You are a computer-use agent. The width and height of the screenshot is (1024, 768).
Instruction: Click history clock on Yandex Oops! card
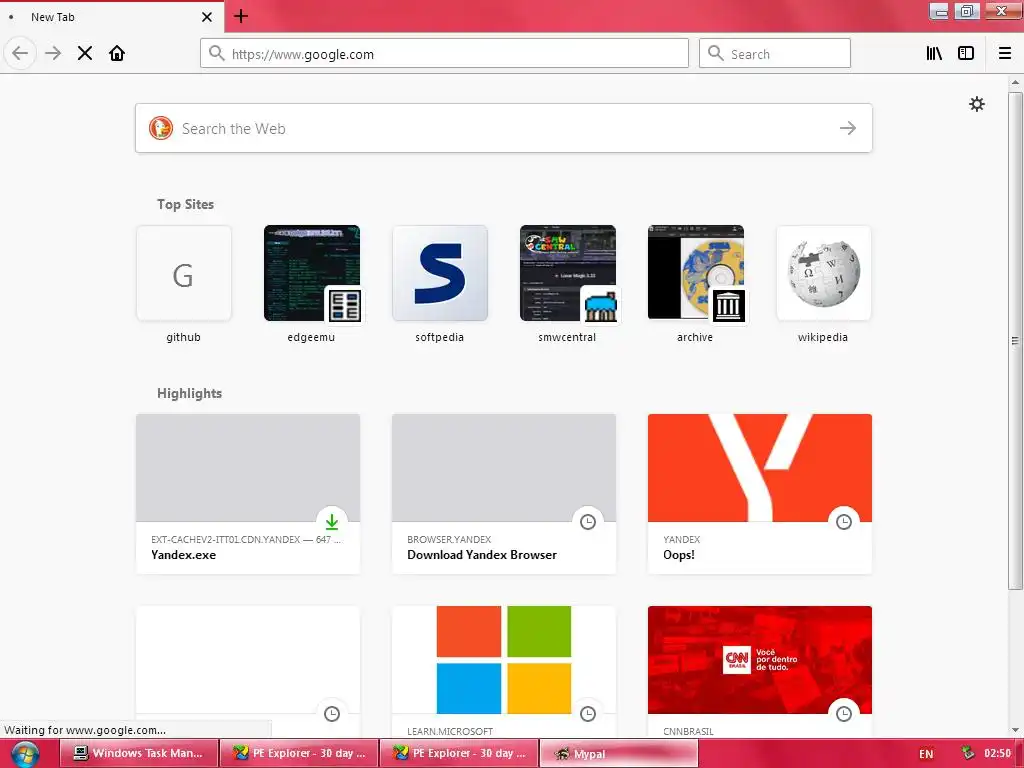coord(844,522)
